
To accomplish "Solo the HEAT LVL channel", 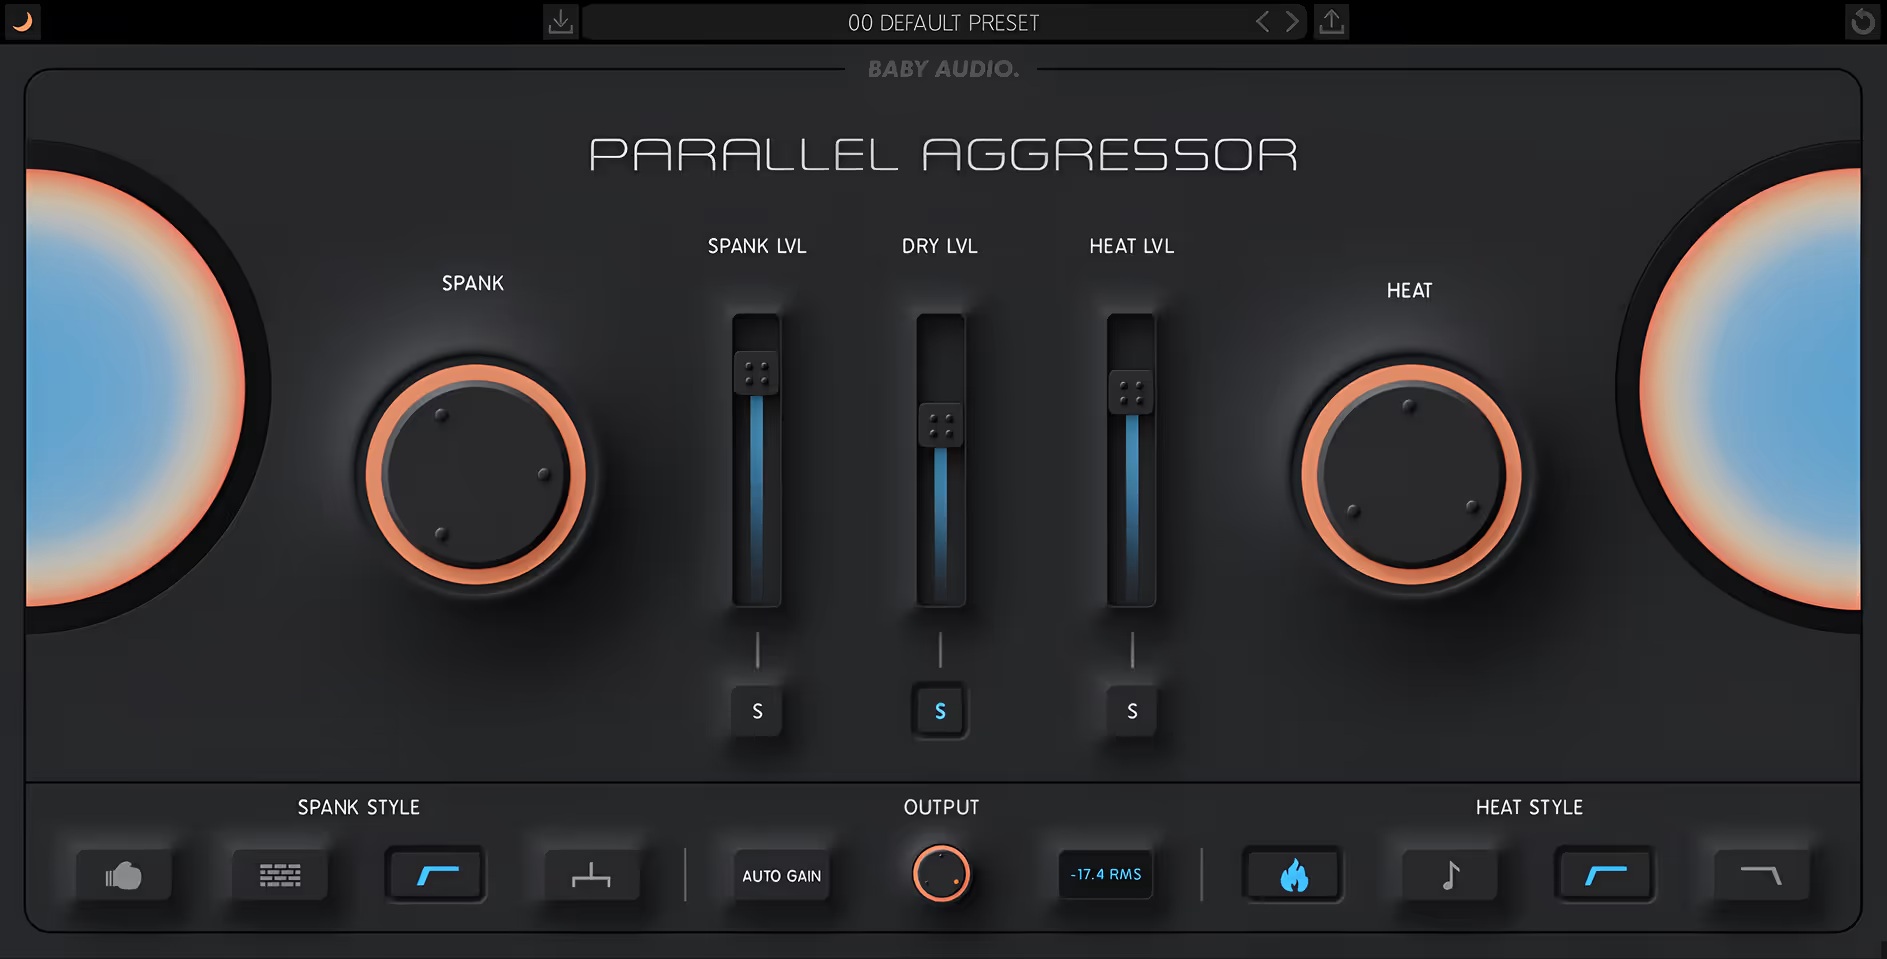I will [x=1131, y=711].
